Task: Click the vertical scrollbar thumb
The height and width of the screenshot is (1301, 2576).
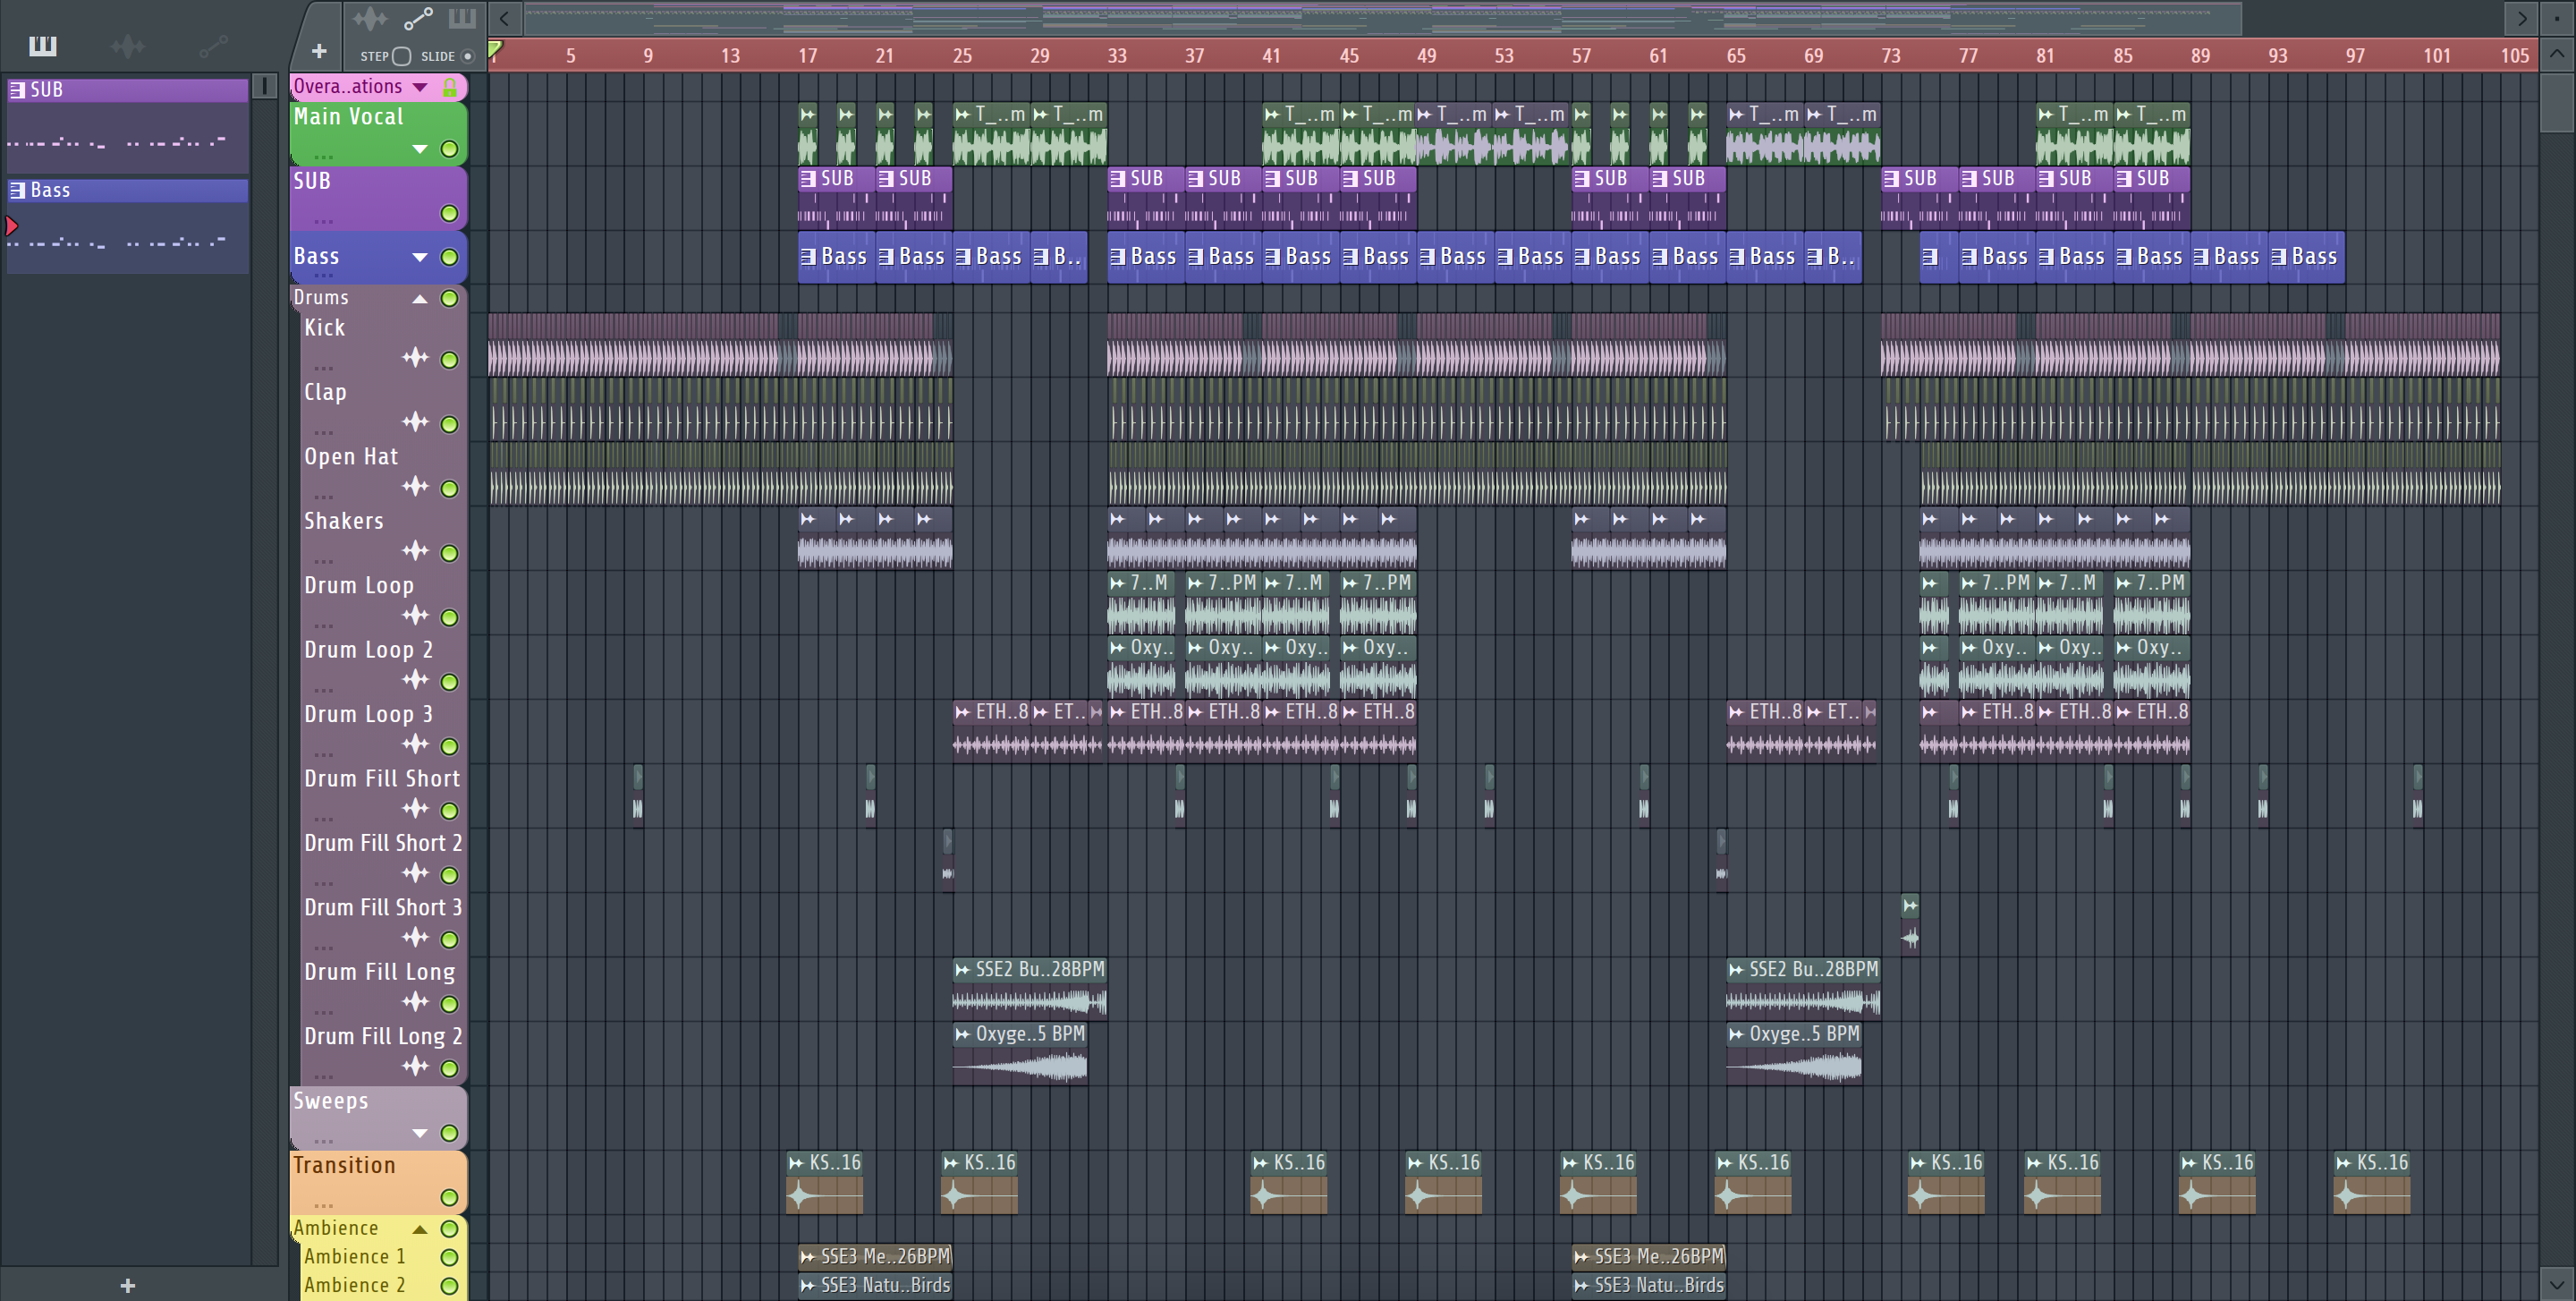Action: (2557, 102)
